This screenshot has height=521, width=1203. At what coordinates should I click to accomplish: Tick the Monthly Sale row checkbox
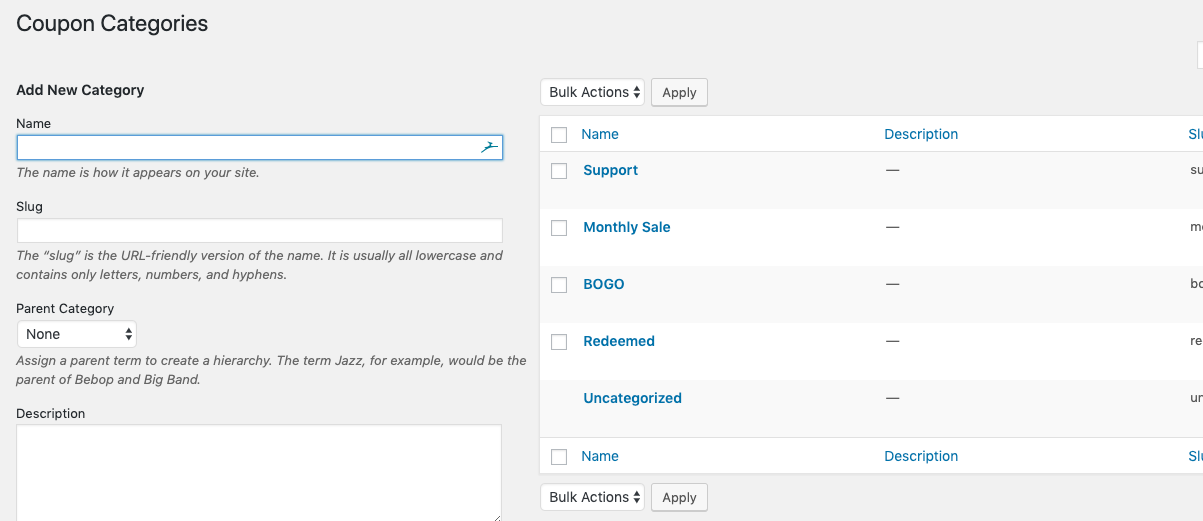point(559,228)
